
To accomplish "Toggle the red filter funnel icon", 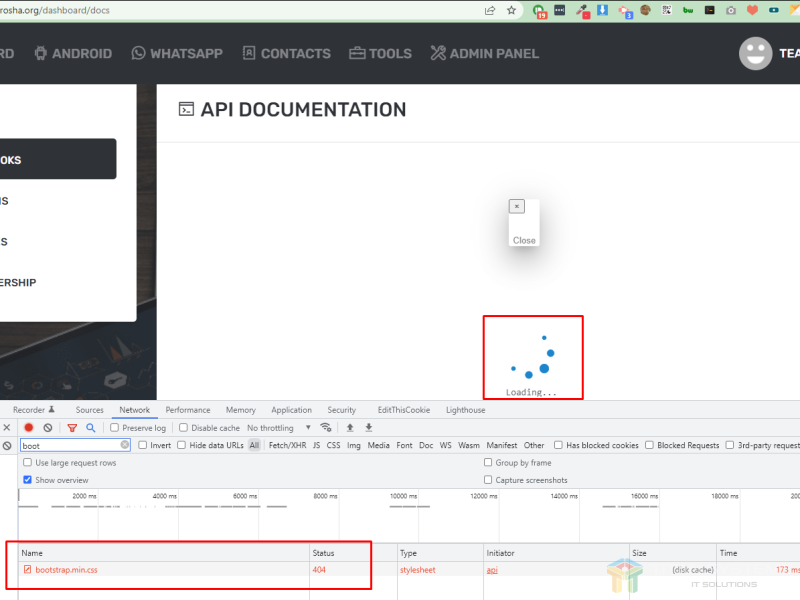I will click(x=71, y=428).
